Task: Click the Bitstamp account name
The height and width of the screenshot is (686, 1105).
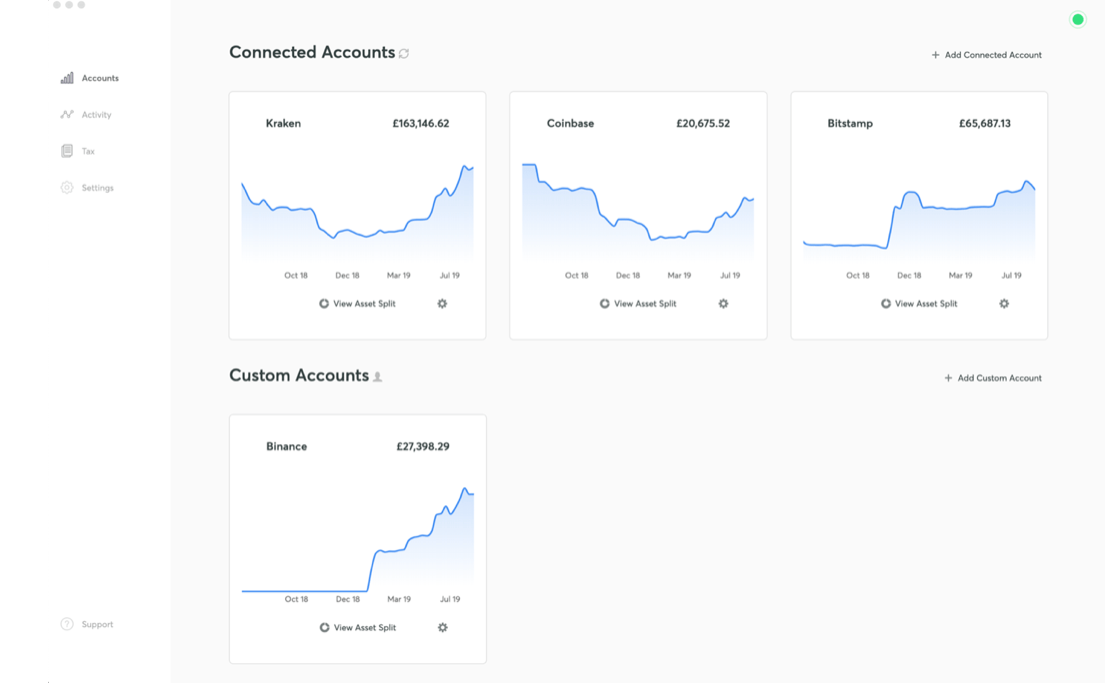Action: [x=850, y=123]
